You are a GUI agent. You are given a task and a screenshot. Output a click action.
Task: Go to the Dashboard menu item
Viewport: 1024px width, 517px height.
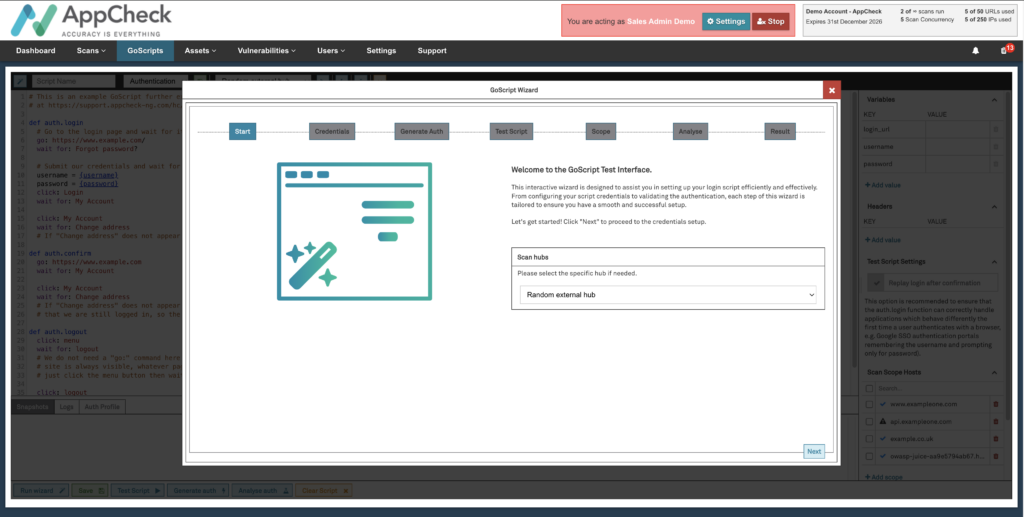pyautogui.click(x=36, y=51)
